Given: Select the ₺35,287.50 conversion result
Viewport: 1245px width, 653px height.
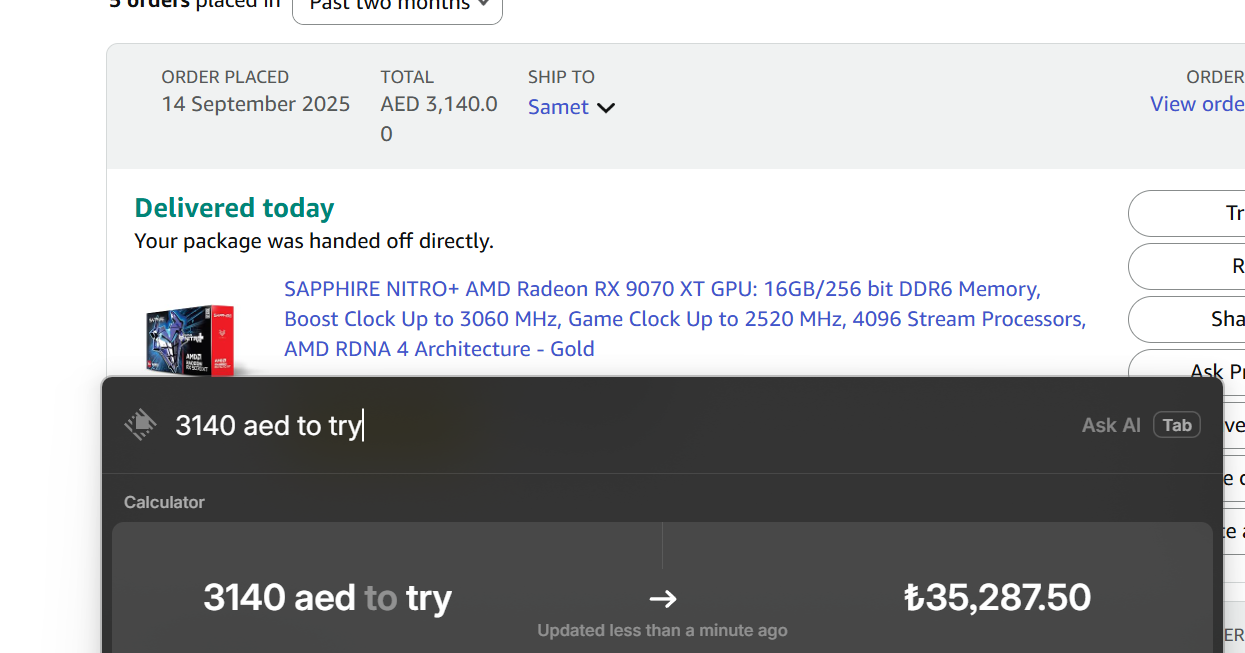Looking at the screenshot, I should click(x=997, y=597).
